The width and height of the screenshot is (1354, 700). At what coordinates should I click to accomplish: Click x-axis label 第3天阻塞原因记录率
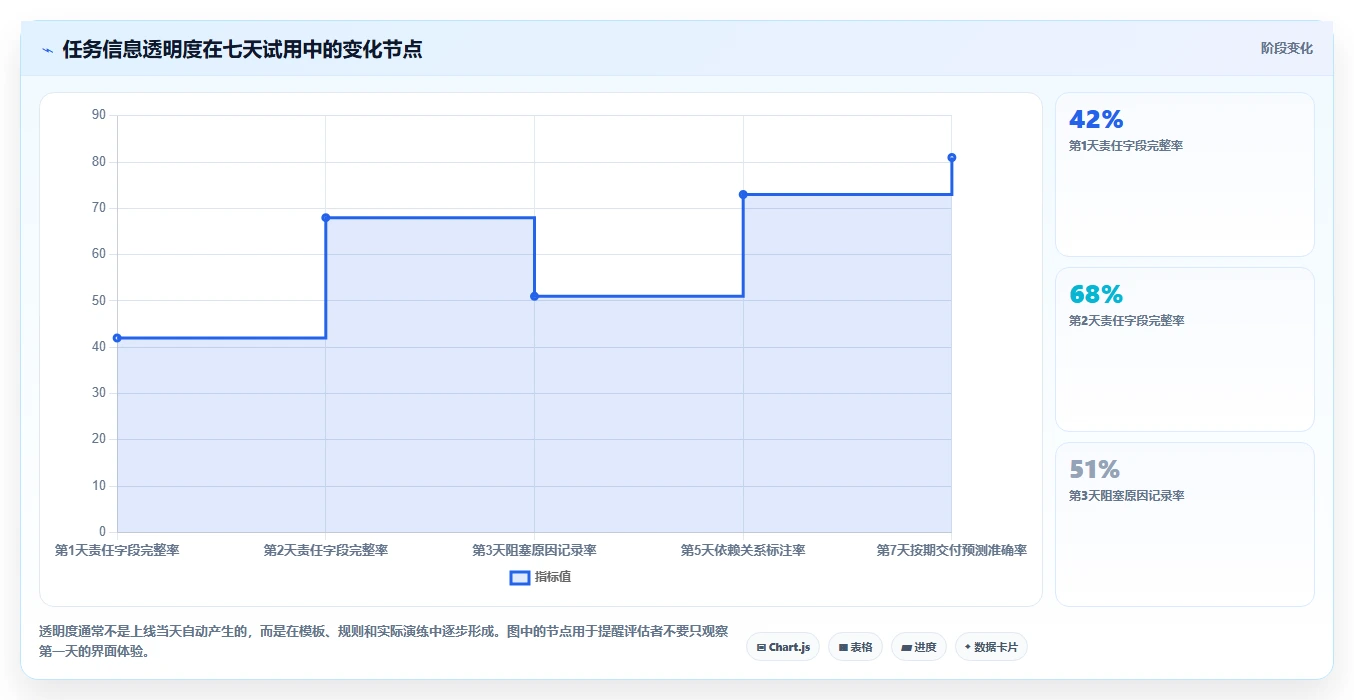click(534, 550)
